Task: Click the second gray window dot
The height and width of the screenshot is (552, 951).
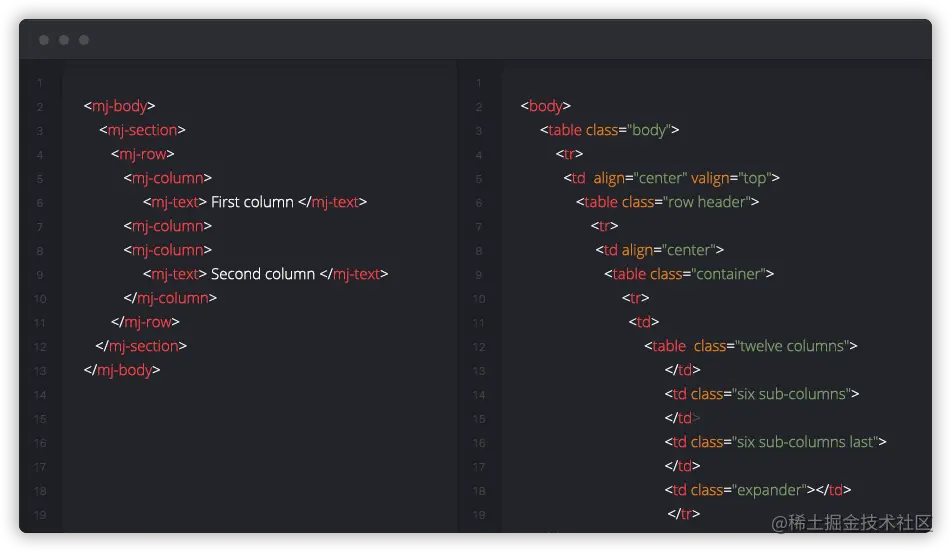Action: 64,40
